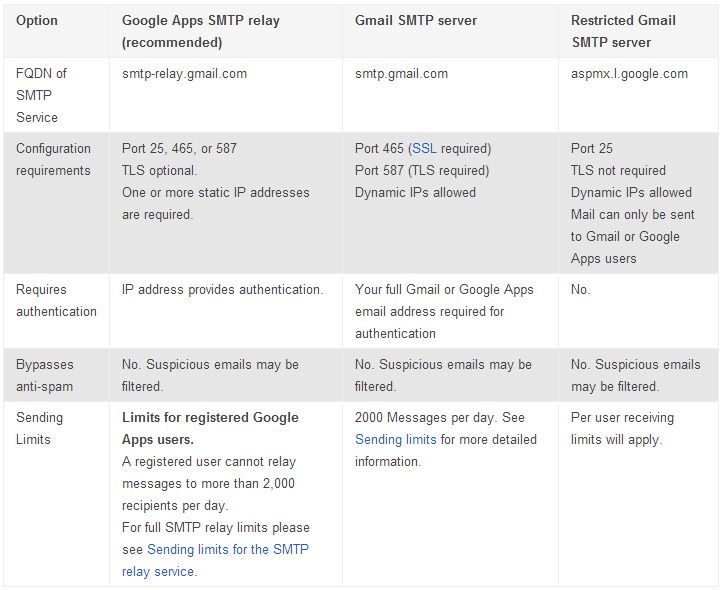This screenshot has height=590, width=725.
Task: Click the 'Requires authentication' row label
Action: [x=56, y=301]
